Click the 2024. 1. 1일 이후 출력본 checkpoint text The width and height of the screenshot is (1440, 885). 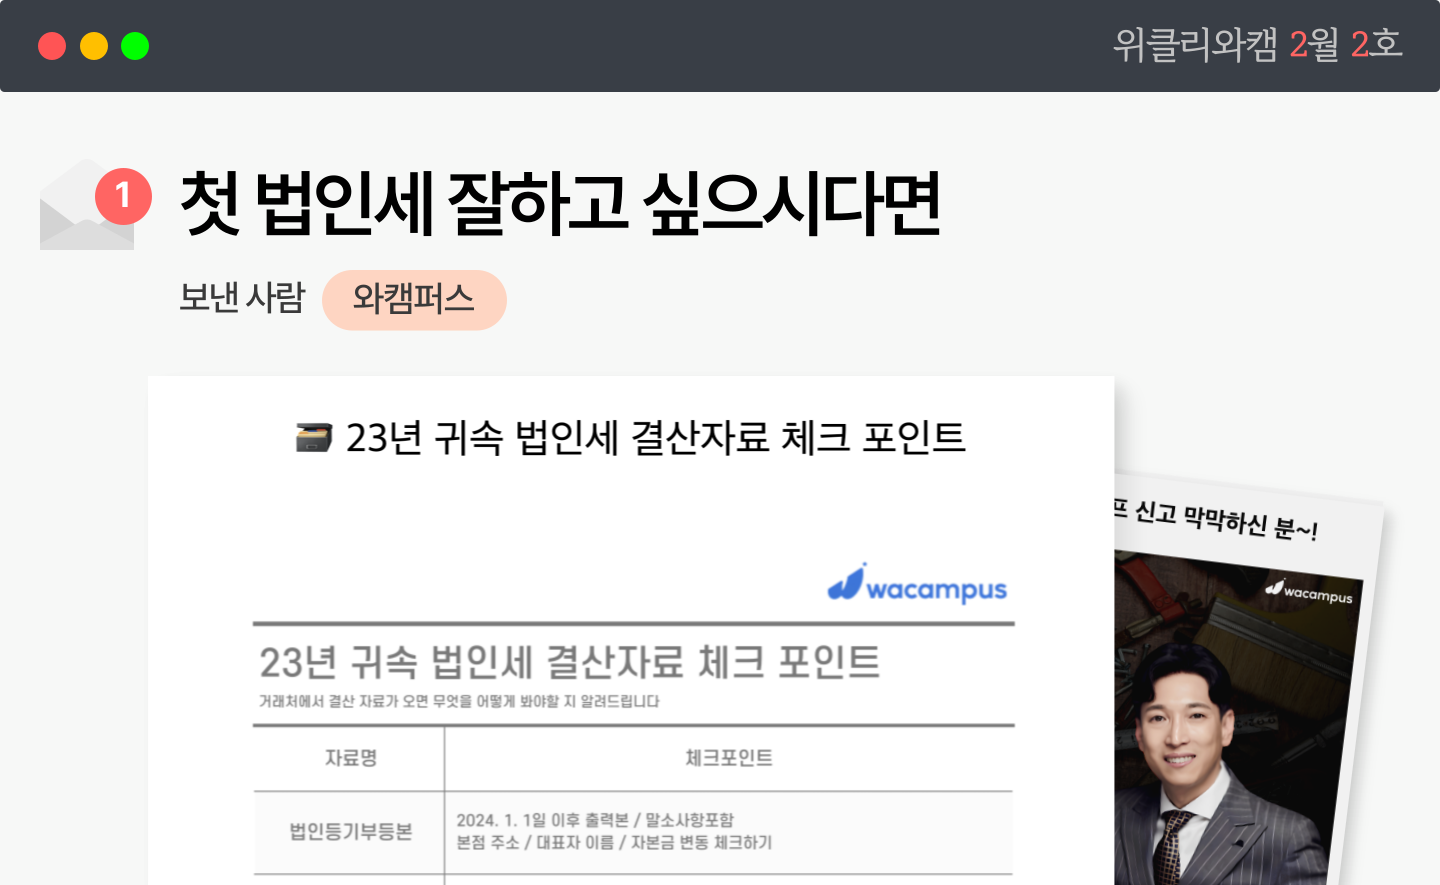[x=595, y=820]
